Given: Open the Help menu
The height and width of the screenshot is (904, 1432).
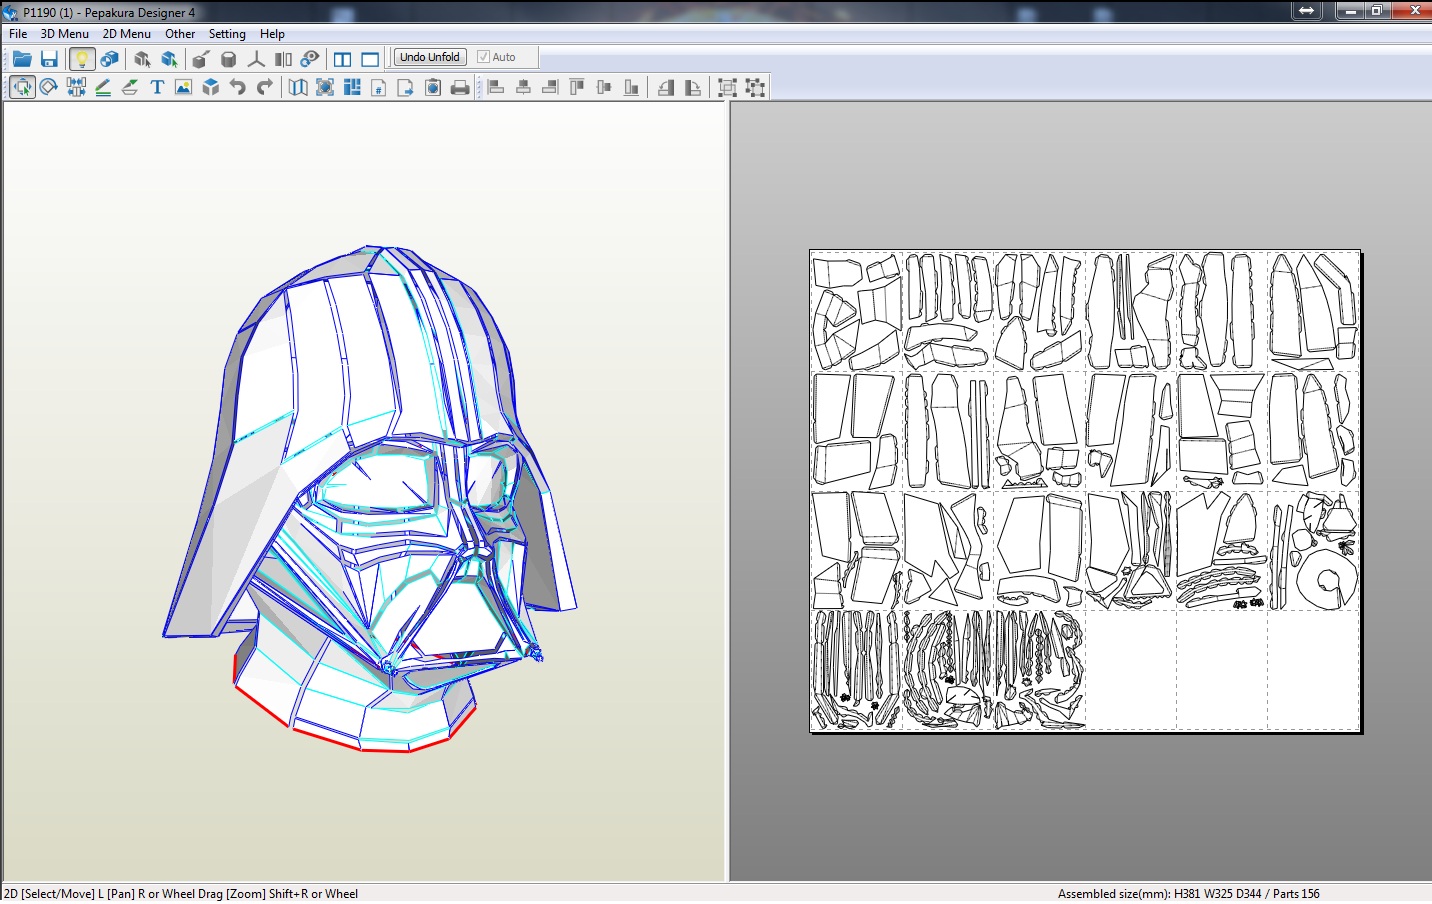Looking at the screenshot, I should pyautogui.click(x=272, y=33).
